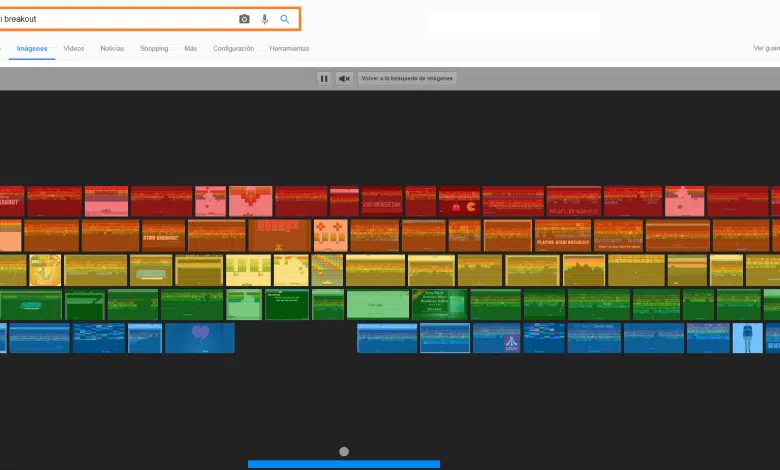The image size is (780, 470).
Task: Click the blue Breakout paddle
Action: click(344, 464)
